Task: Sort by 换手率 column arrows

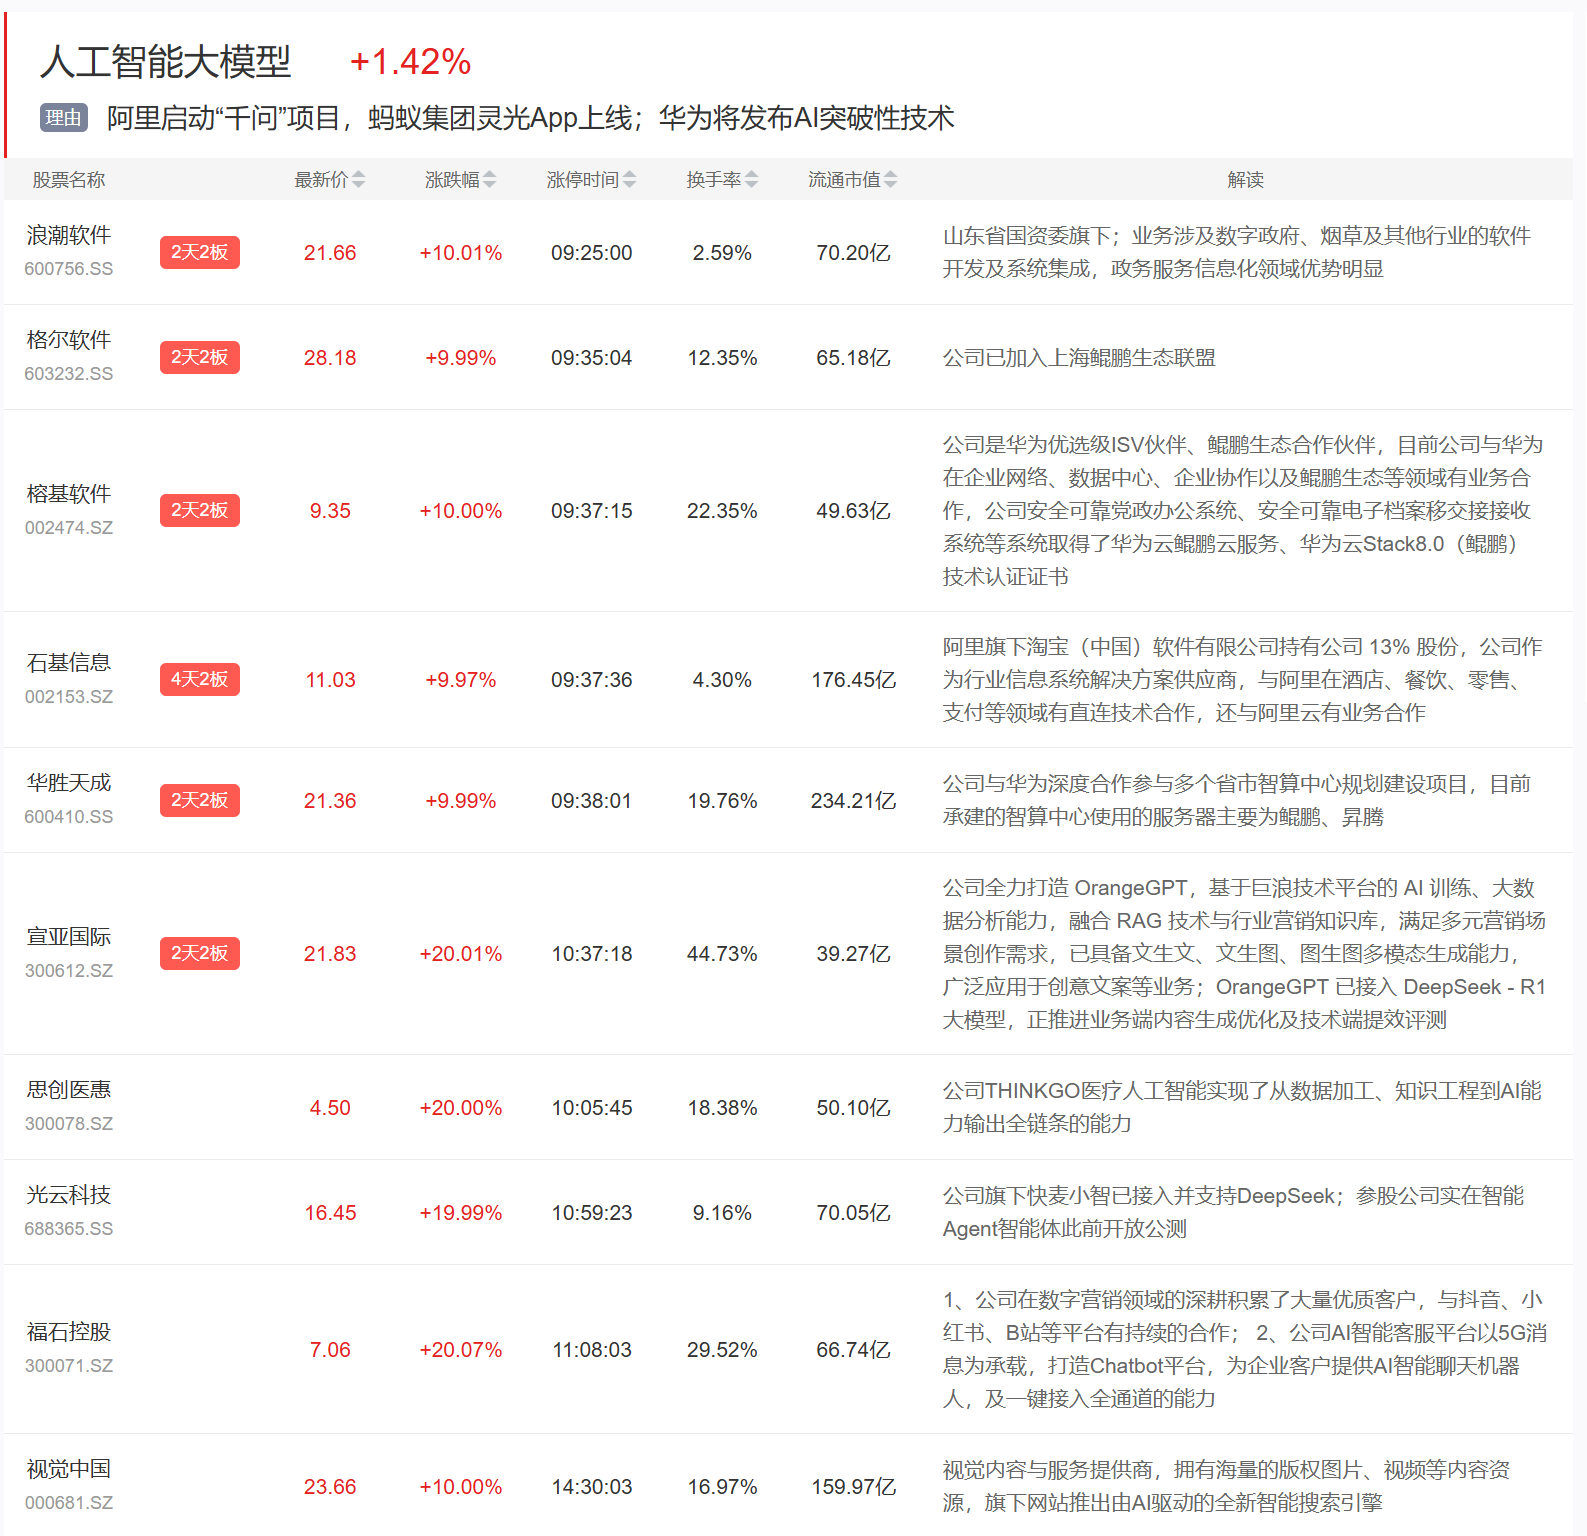Action: [751, 180]
